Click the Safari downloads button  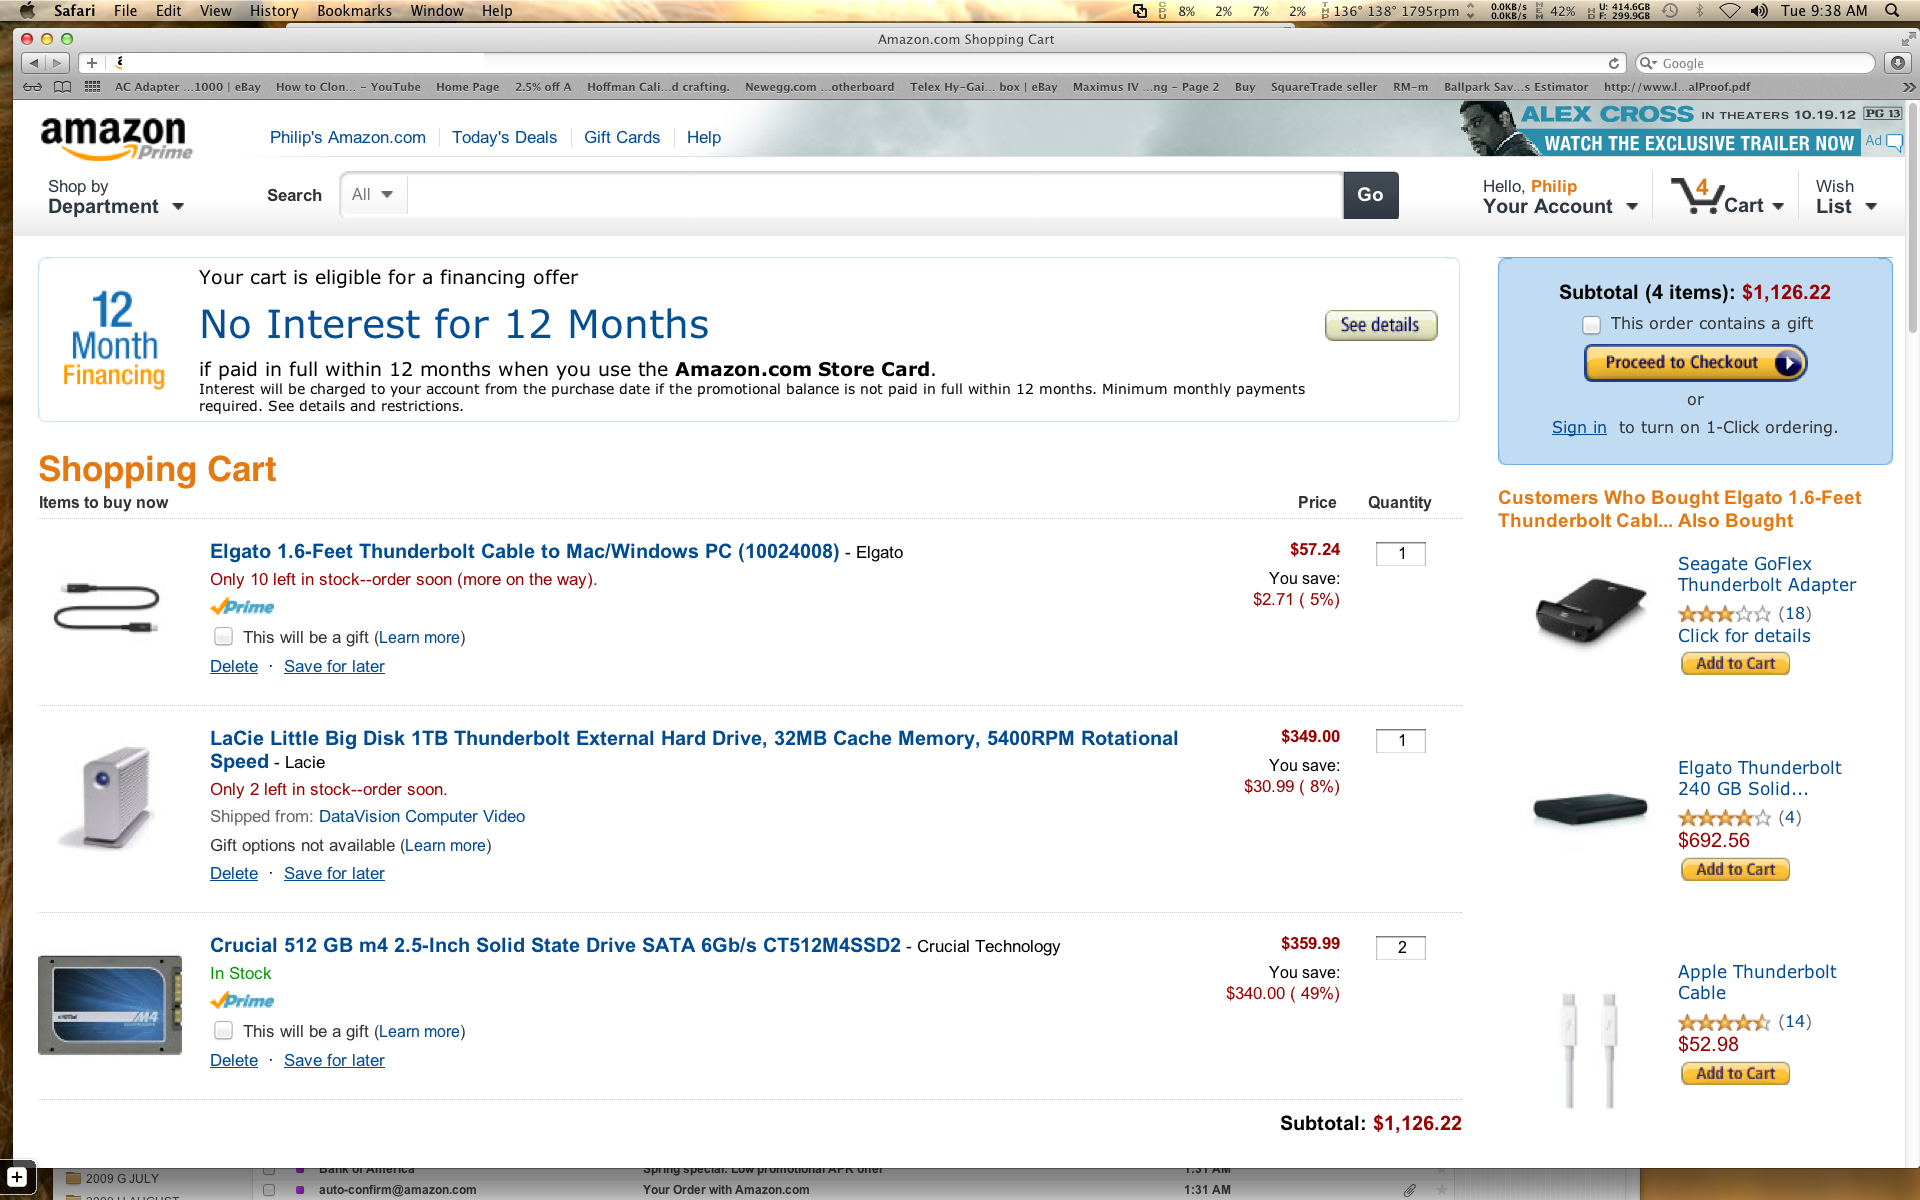[1897, 63]
